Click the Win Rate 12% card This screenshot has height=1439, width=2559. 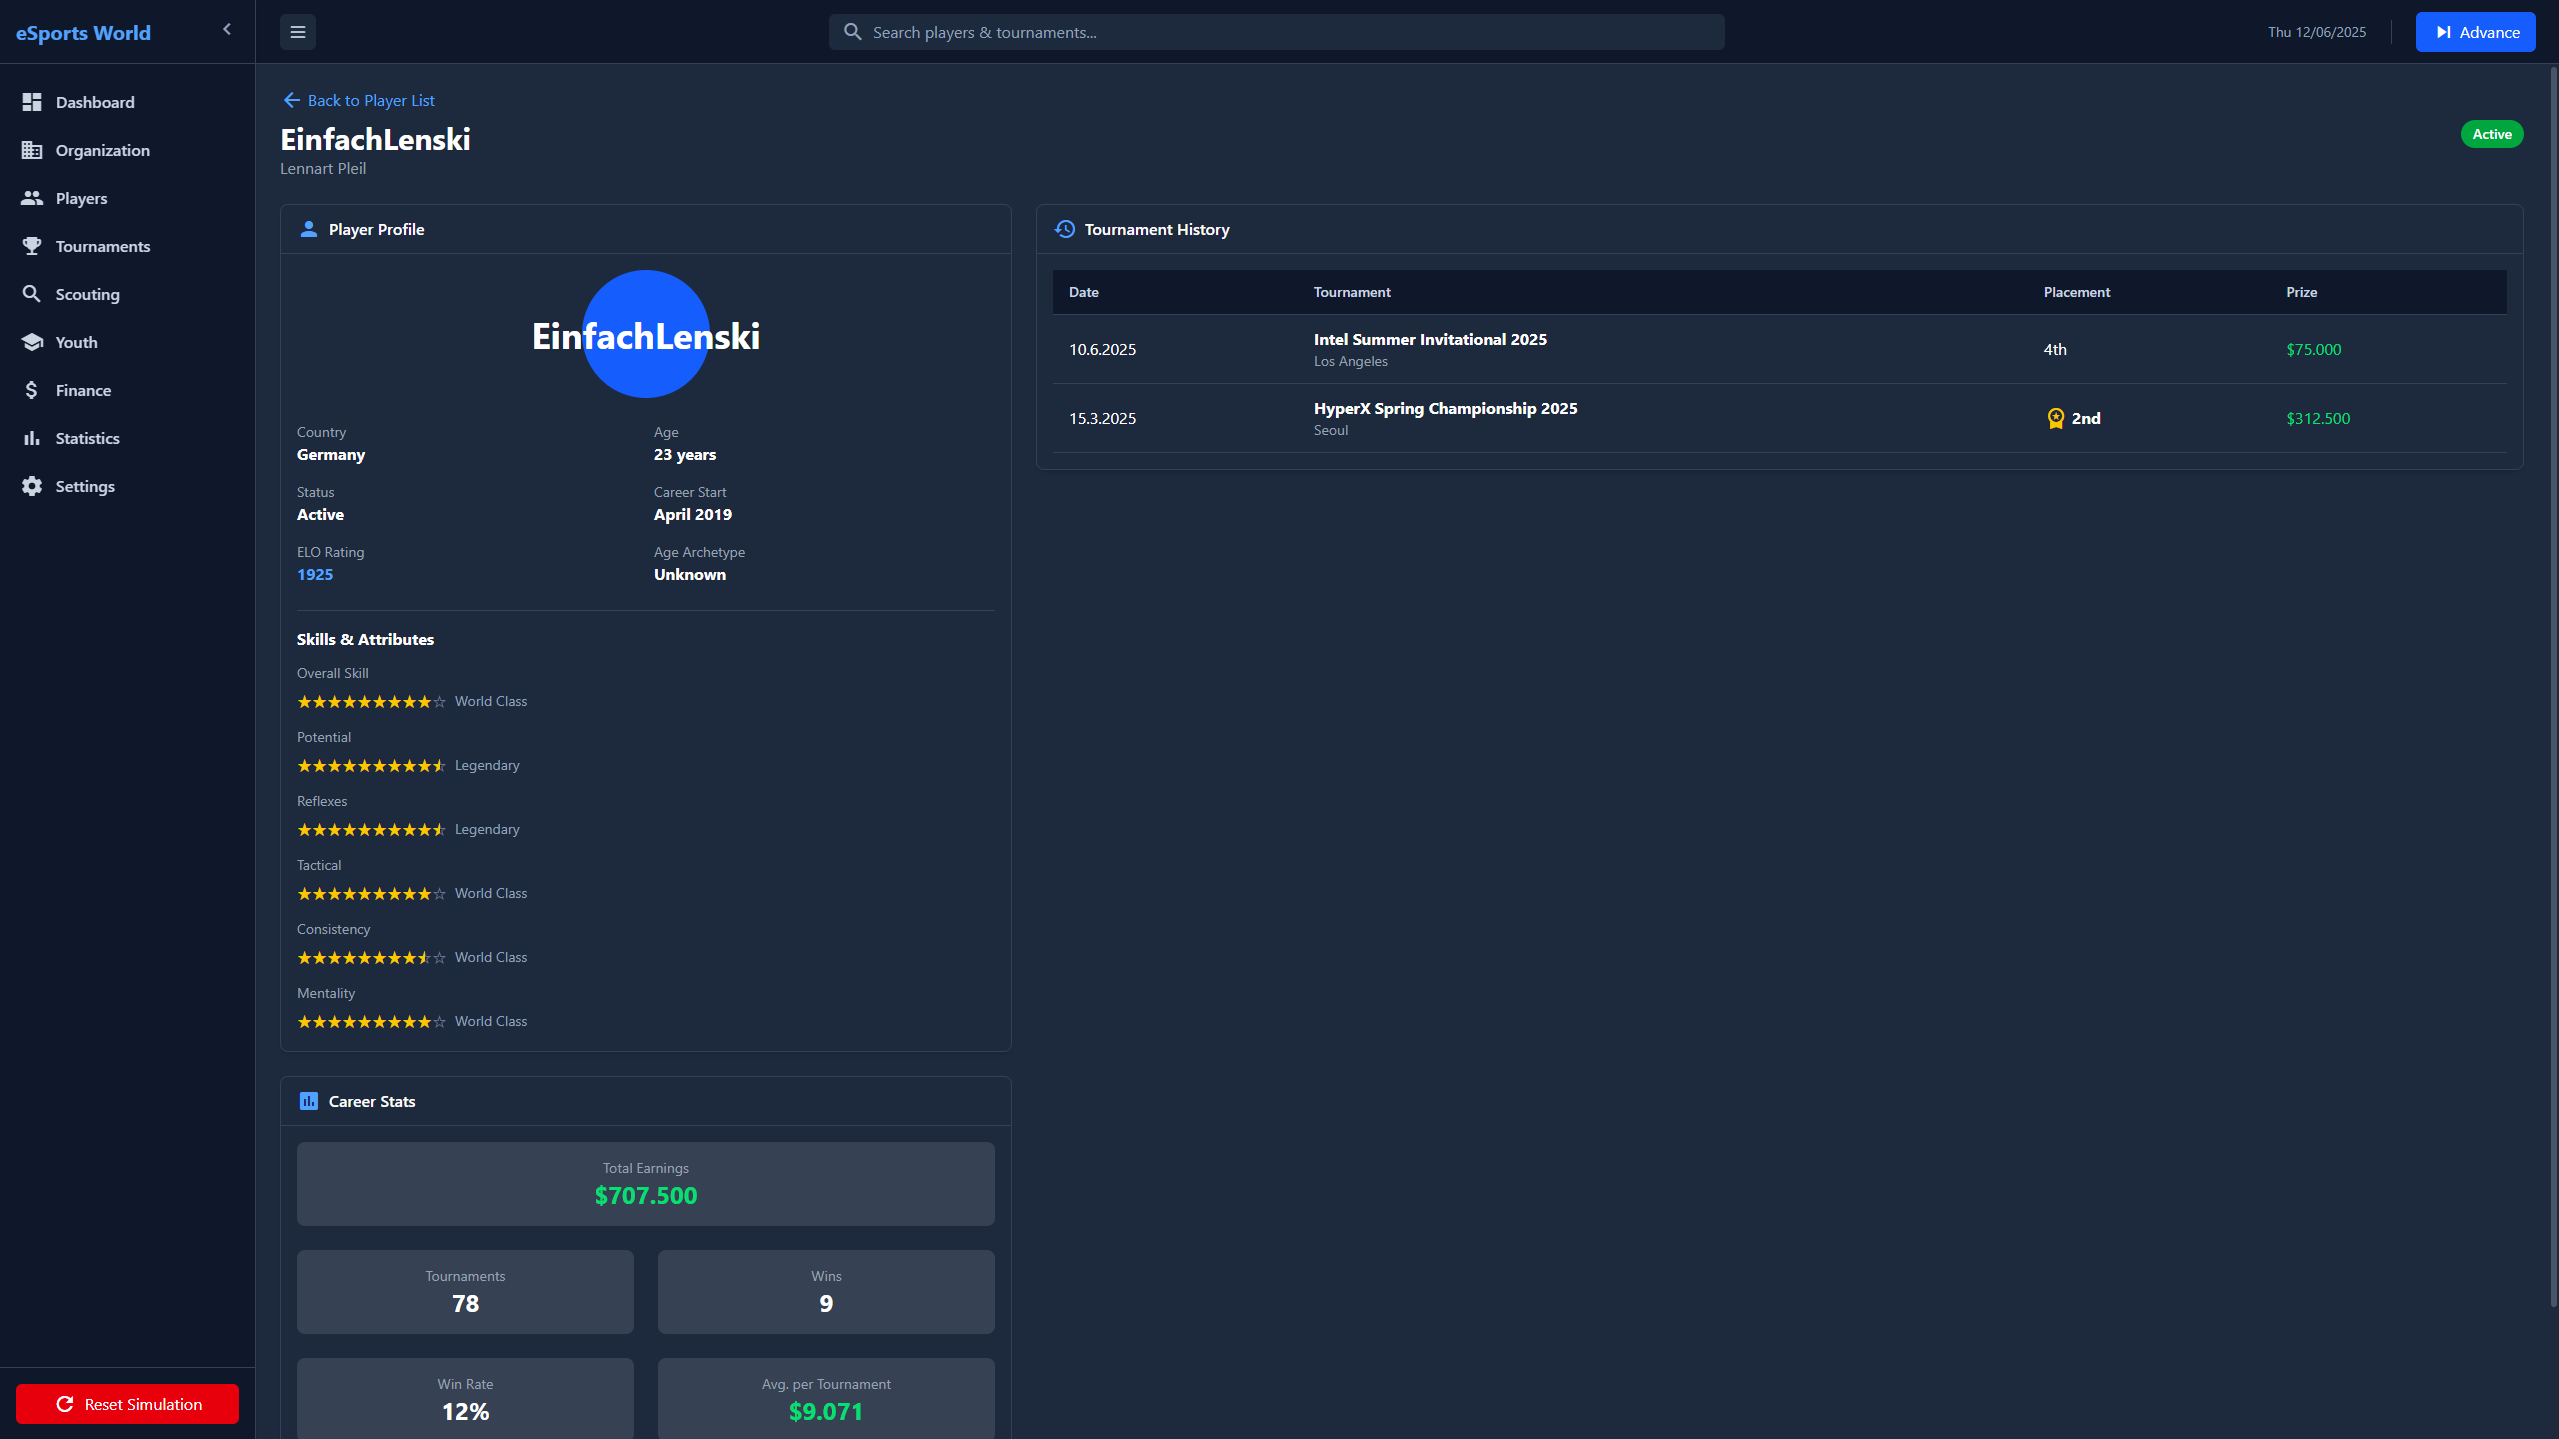(465, 1398)
